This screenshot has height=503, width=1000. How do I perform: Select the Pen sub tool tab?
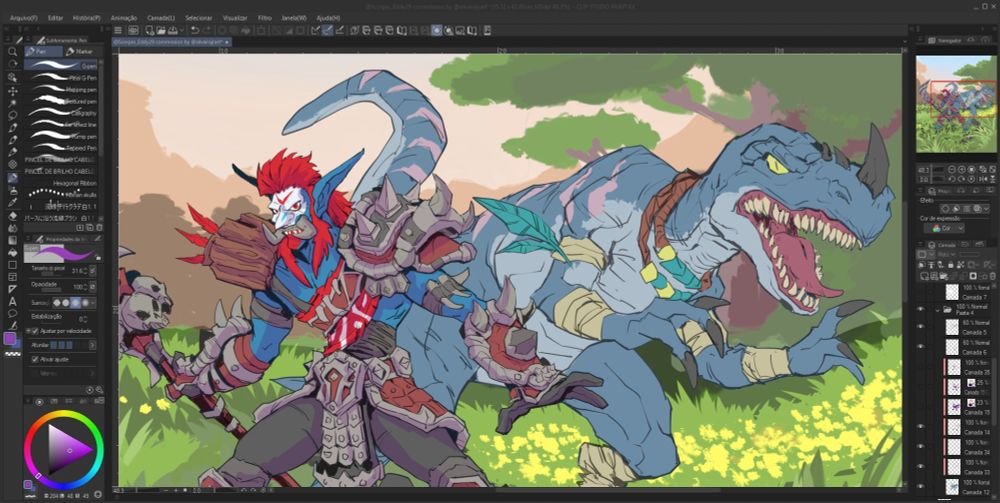click(43, 51)
